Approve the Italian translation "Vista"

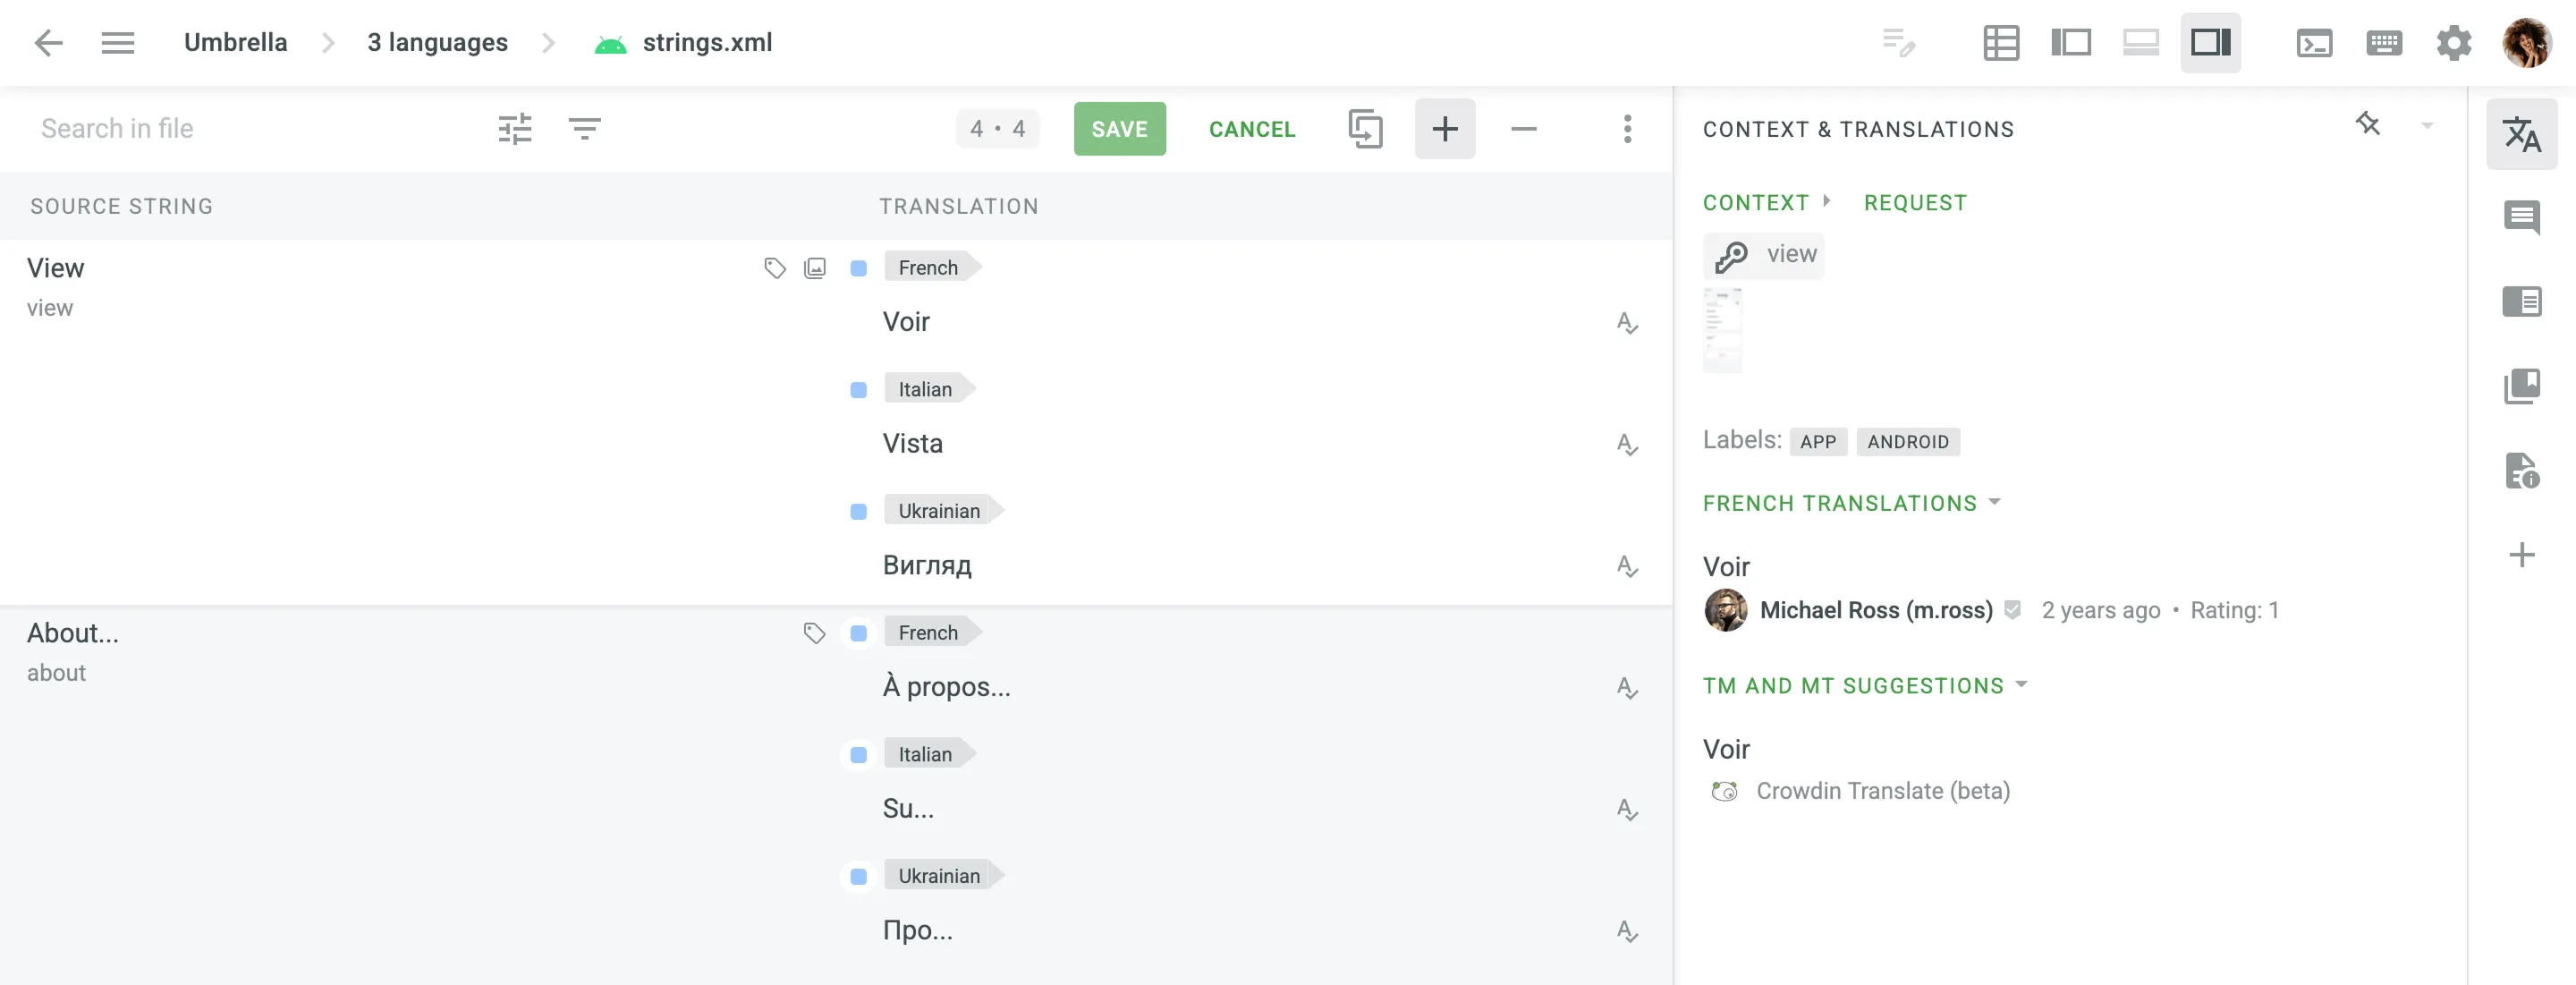click(1628, 444)
